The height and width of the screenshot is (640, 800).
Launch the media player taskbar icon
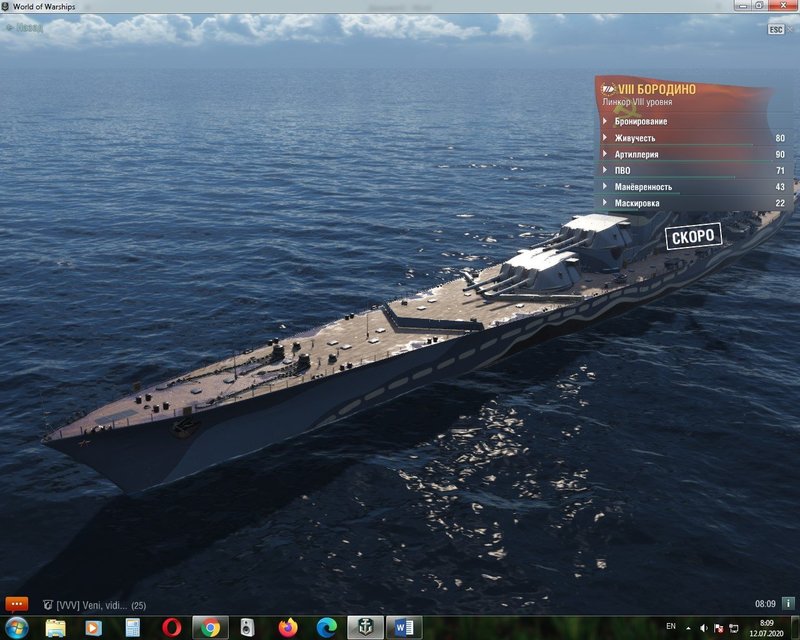(x=93, y=628)
